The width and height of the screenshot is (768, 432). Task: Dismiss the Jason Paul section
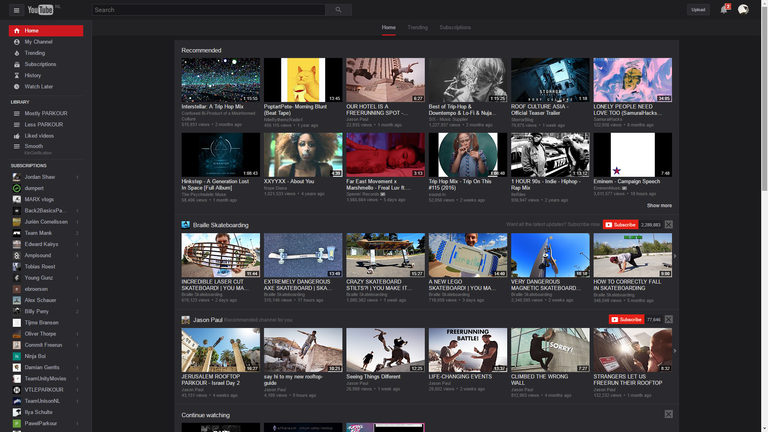tap(669, 319)
